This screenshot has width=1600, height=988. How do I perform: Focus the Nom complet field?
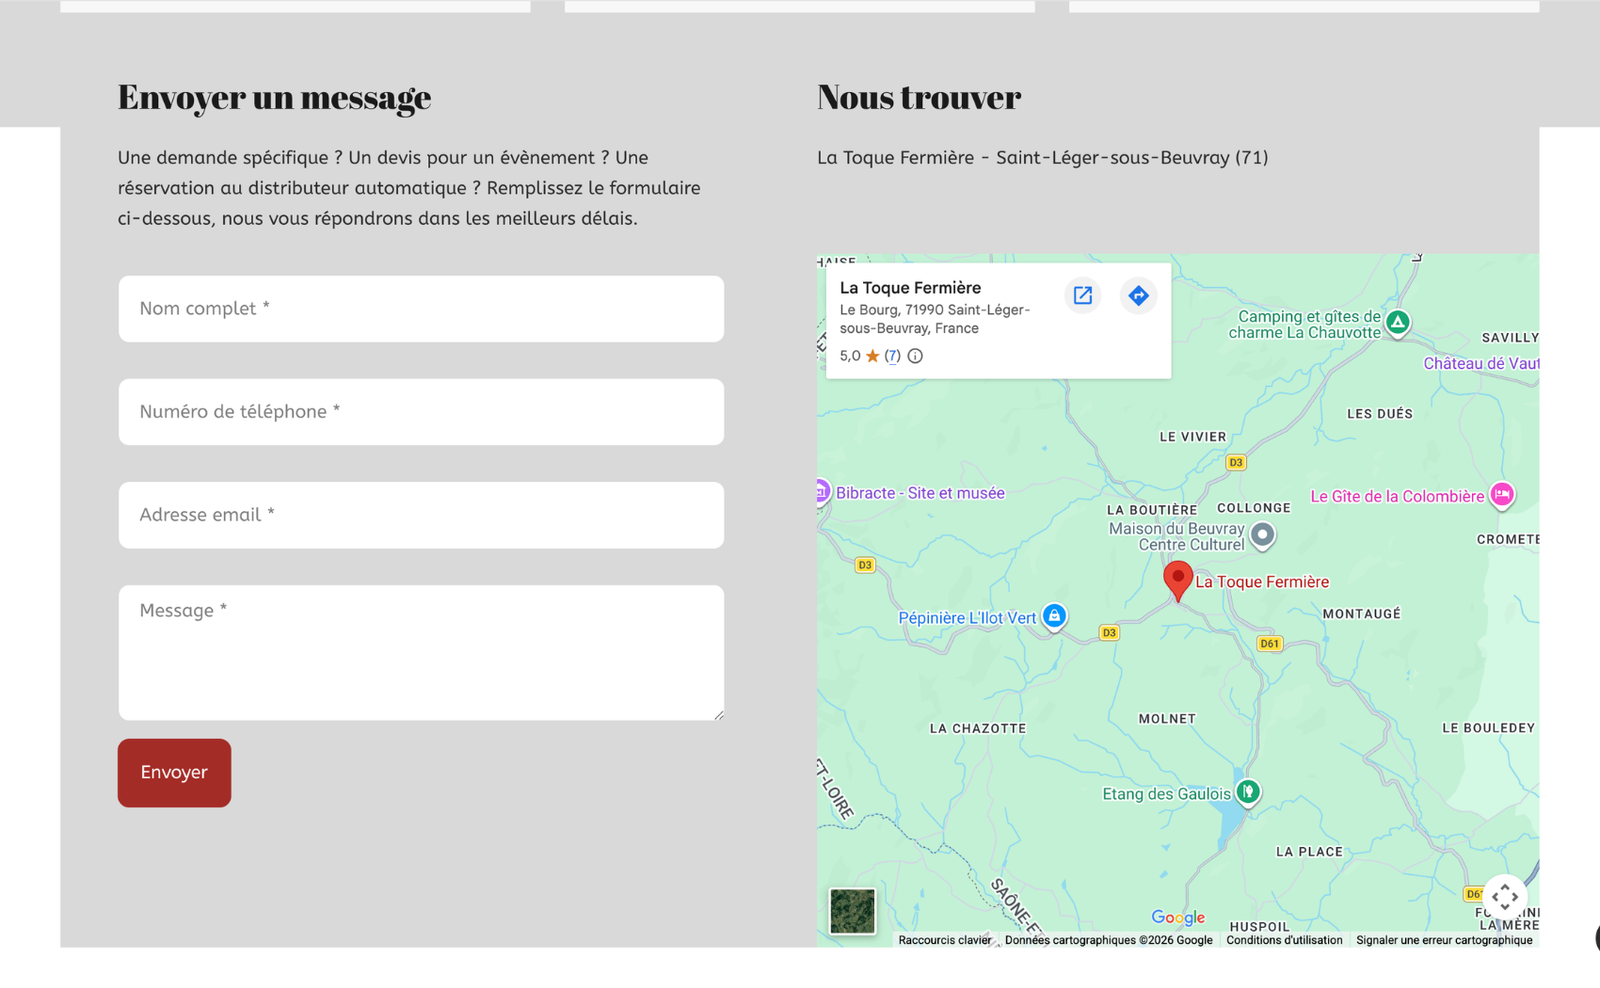click(x=421, y=309)
